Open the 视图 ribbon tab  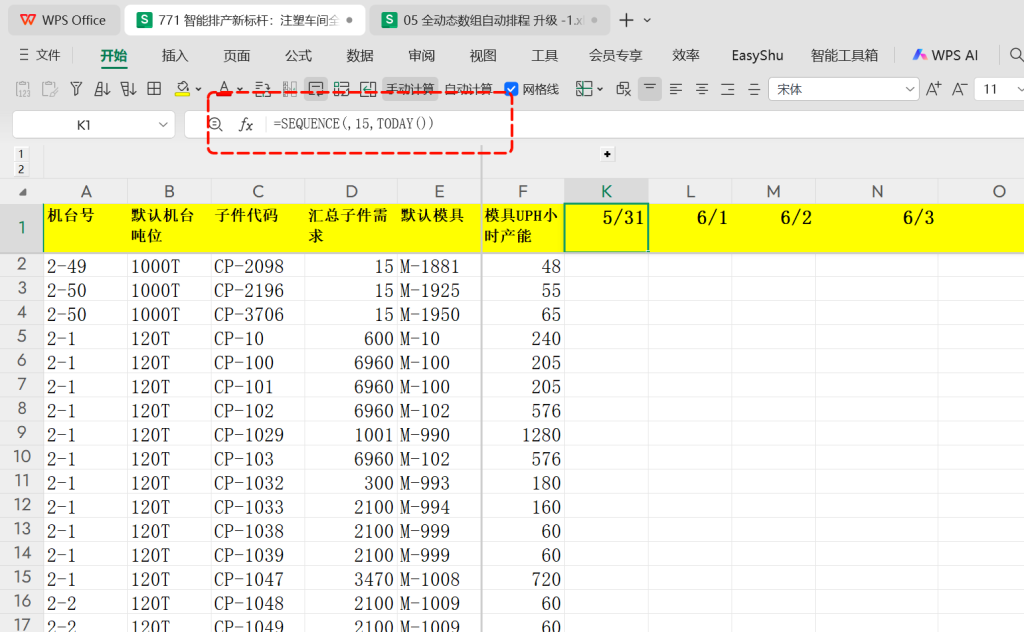click(x=483, y=55)
